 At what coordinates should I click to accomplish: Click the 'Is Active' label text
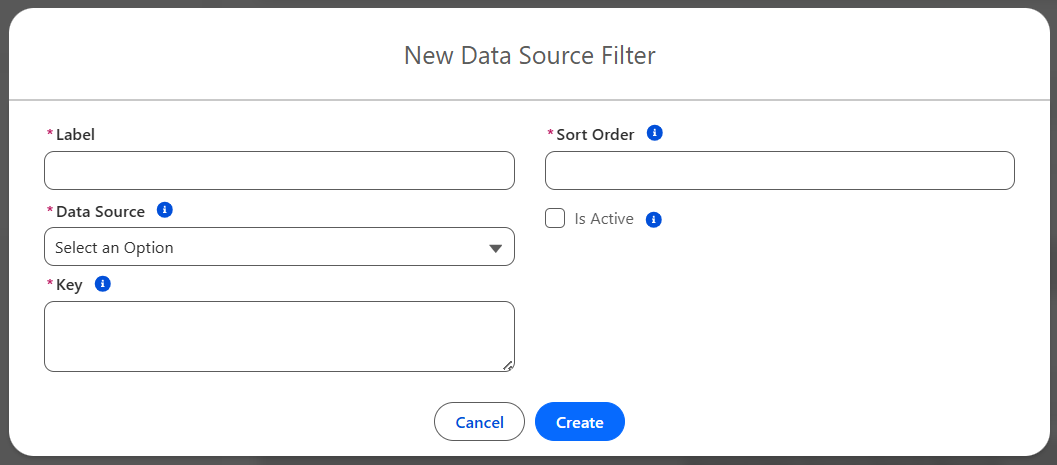tap(604, 219)
